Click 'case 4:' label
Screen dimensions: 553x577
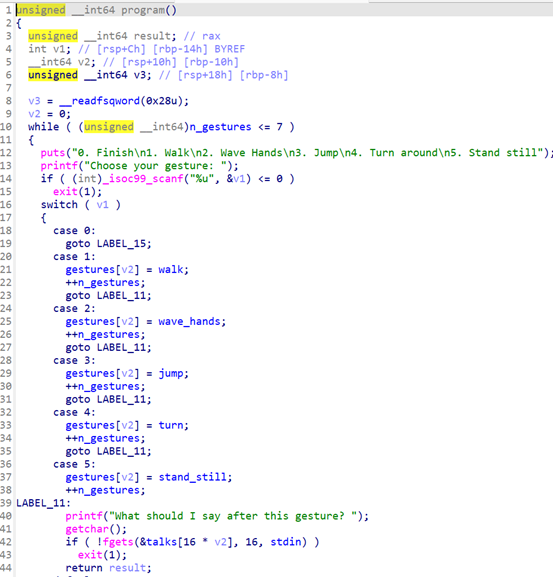click(x=74, y=412)
